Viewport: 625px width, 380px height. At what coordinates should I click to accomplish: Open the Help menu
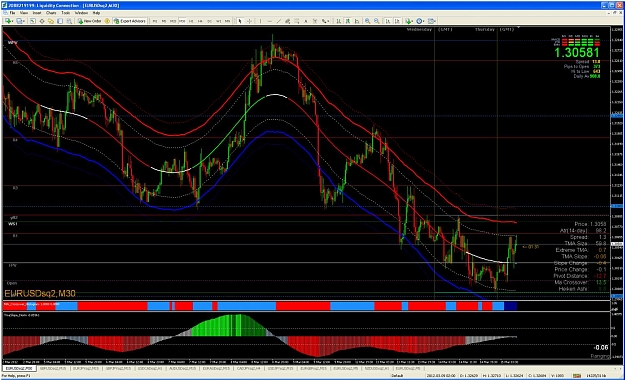[96, 13]
